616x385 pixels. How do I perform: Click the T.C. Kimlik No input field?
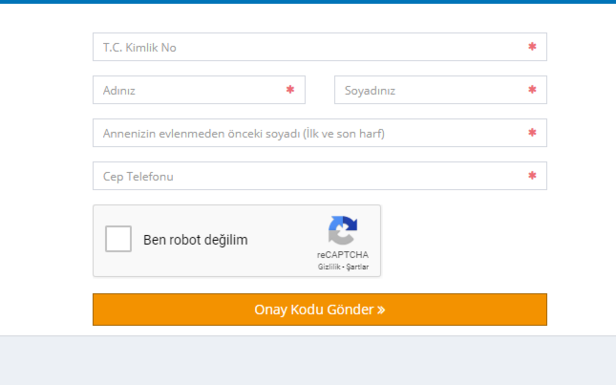coord(319,47)
